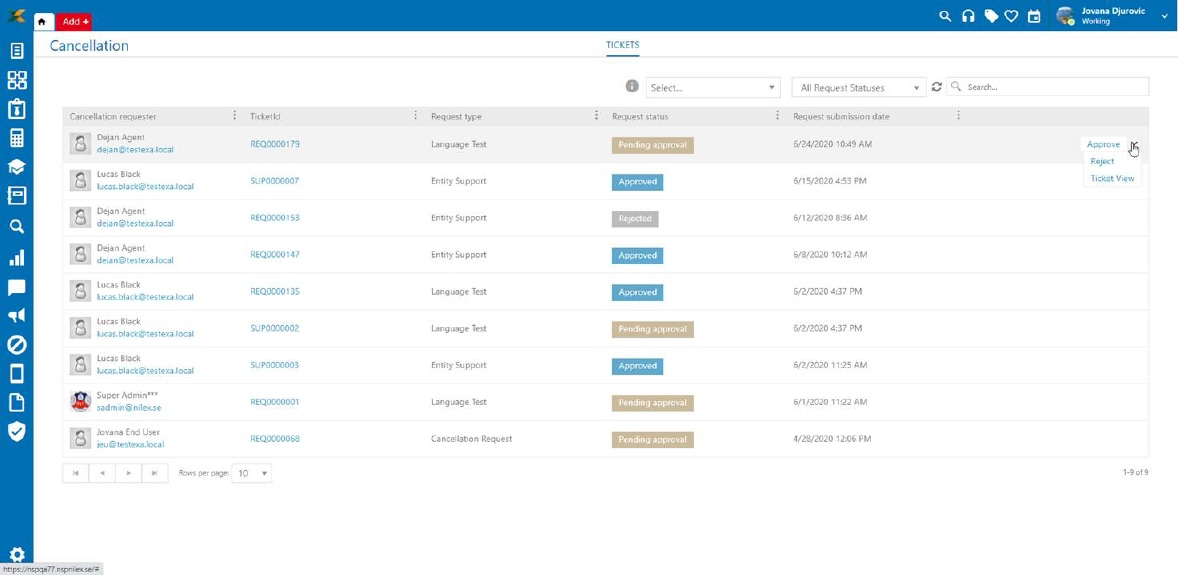Open the settings gear in sidebar

tap(17, 555)
